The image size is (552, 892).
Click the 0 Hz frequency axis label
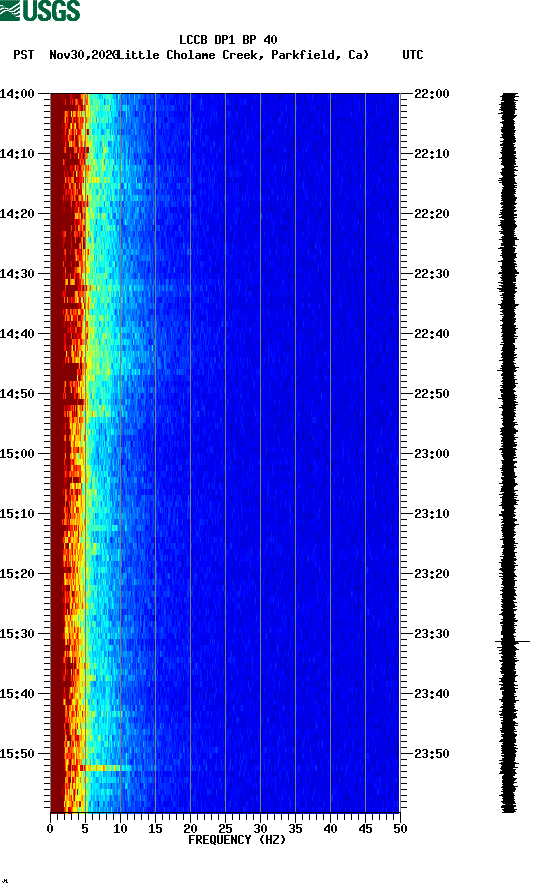click(50, 829)
